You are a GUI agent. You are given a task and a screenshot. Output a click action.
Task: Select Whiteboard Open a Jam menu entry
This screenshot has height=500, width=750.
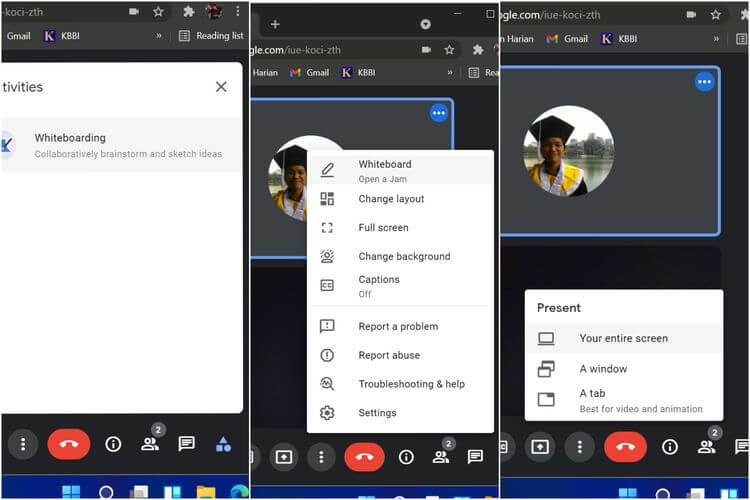400,170
